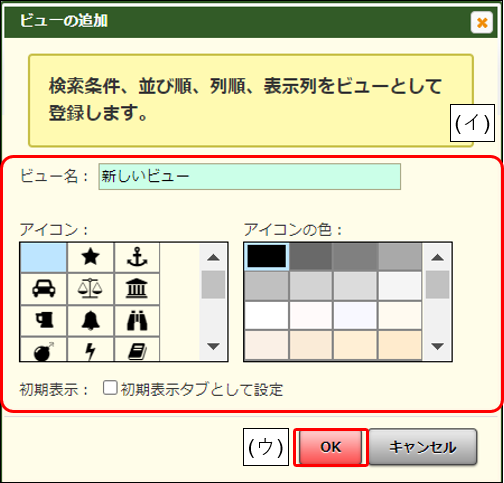Choose the binoculars icon
The width and height of the screenshot is (504, 483).
(137, 320)
